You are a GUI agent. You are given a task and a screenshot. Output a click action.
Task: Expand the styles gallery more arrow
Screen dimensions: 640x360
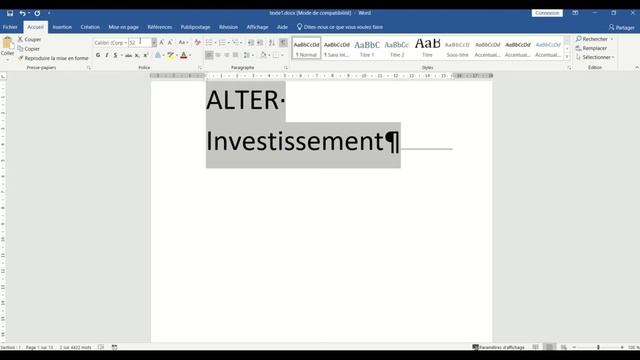(567, 57)
